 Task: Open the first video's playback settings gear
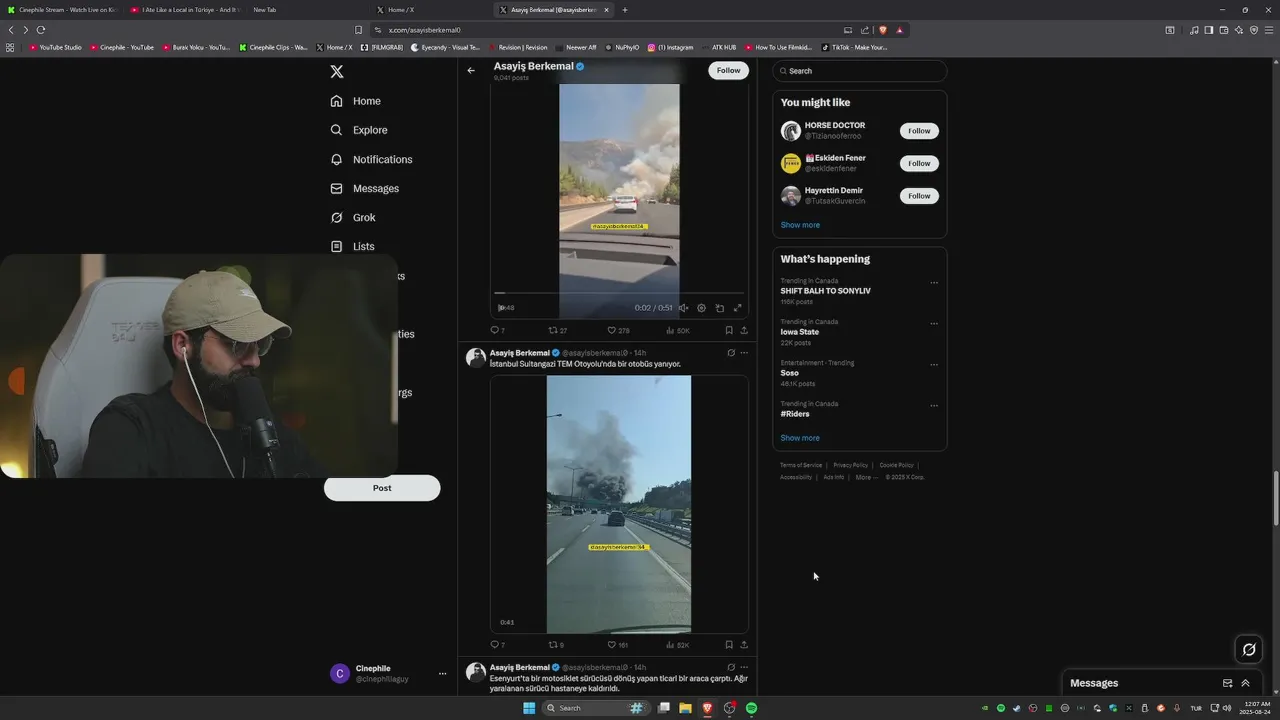701,308
